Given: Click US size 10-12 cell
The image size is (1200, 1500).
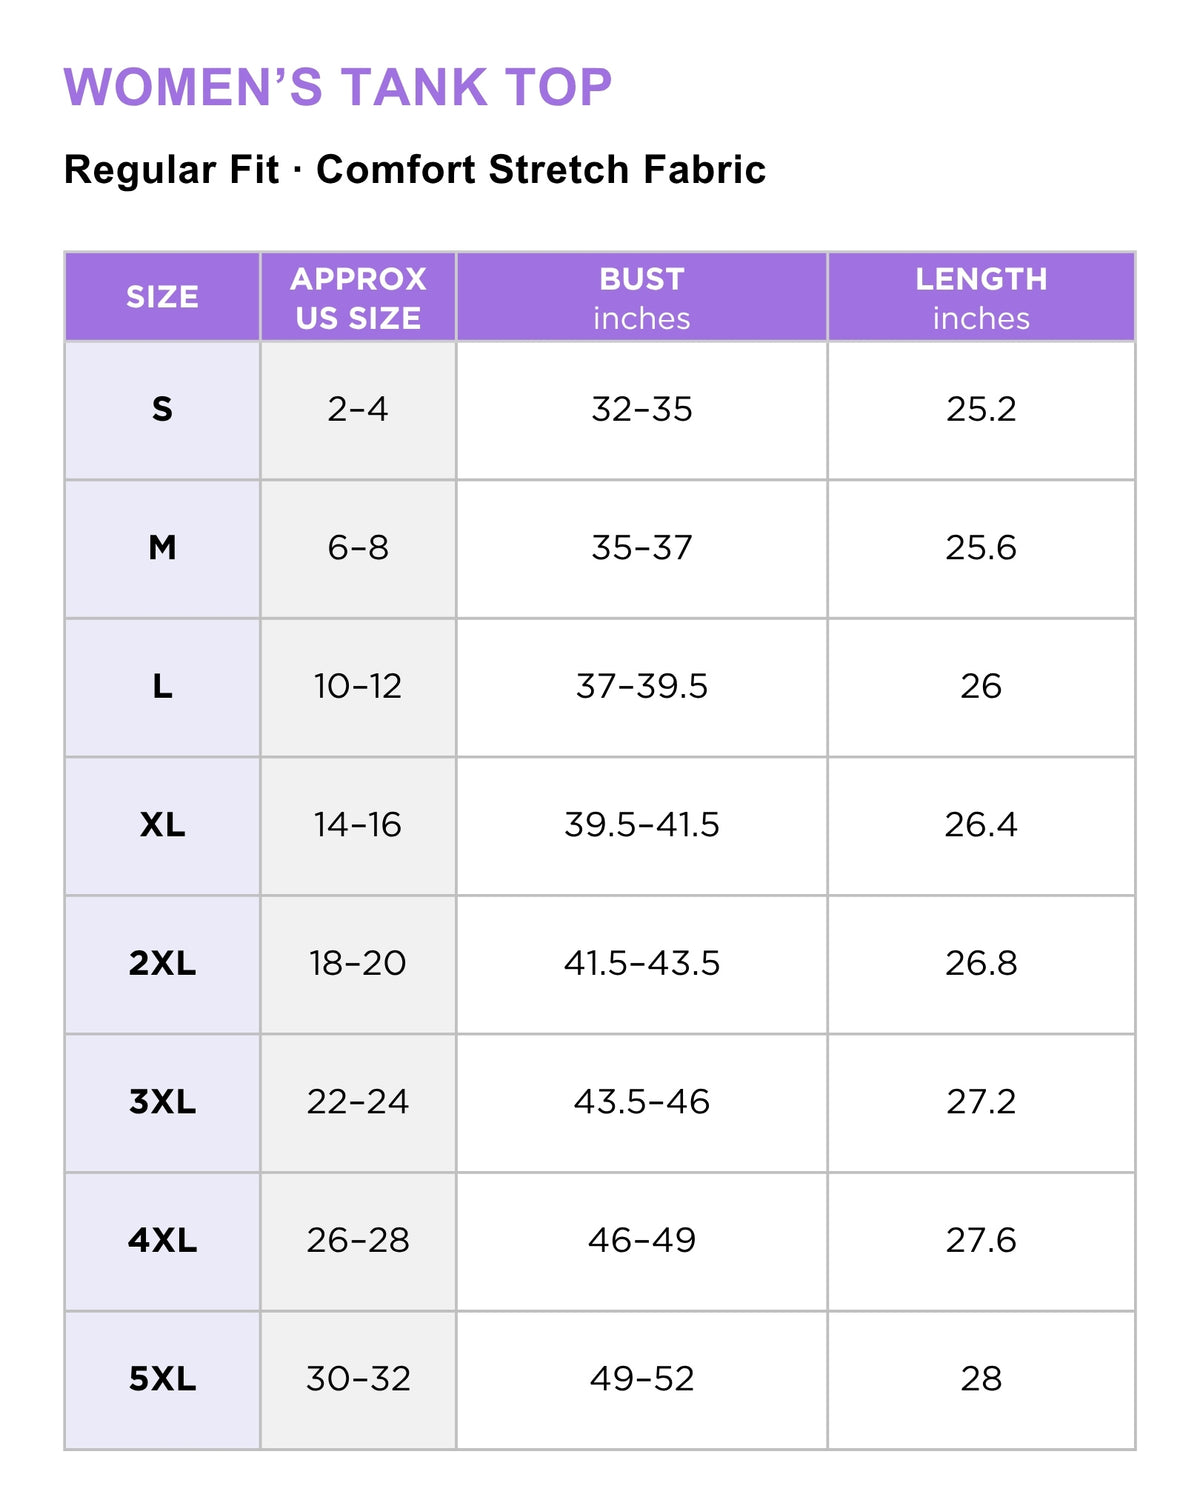Looking at the screenshot, I should (x=358, y=687).
